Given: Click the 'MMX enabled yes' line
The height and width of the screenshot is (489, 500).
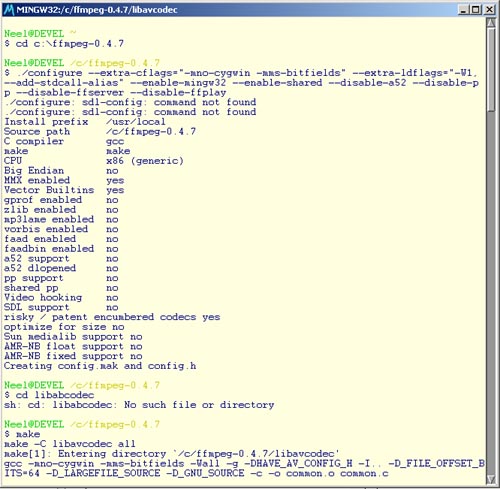Looking at the screenshot, I should click(x=64, y=180).
